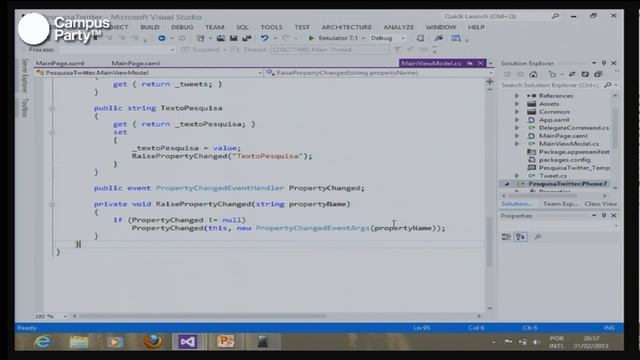Open the 100 % zoom dropdown
The width and height of the screenshot is (640, 360).
[x=65, y=316]
